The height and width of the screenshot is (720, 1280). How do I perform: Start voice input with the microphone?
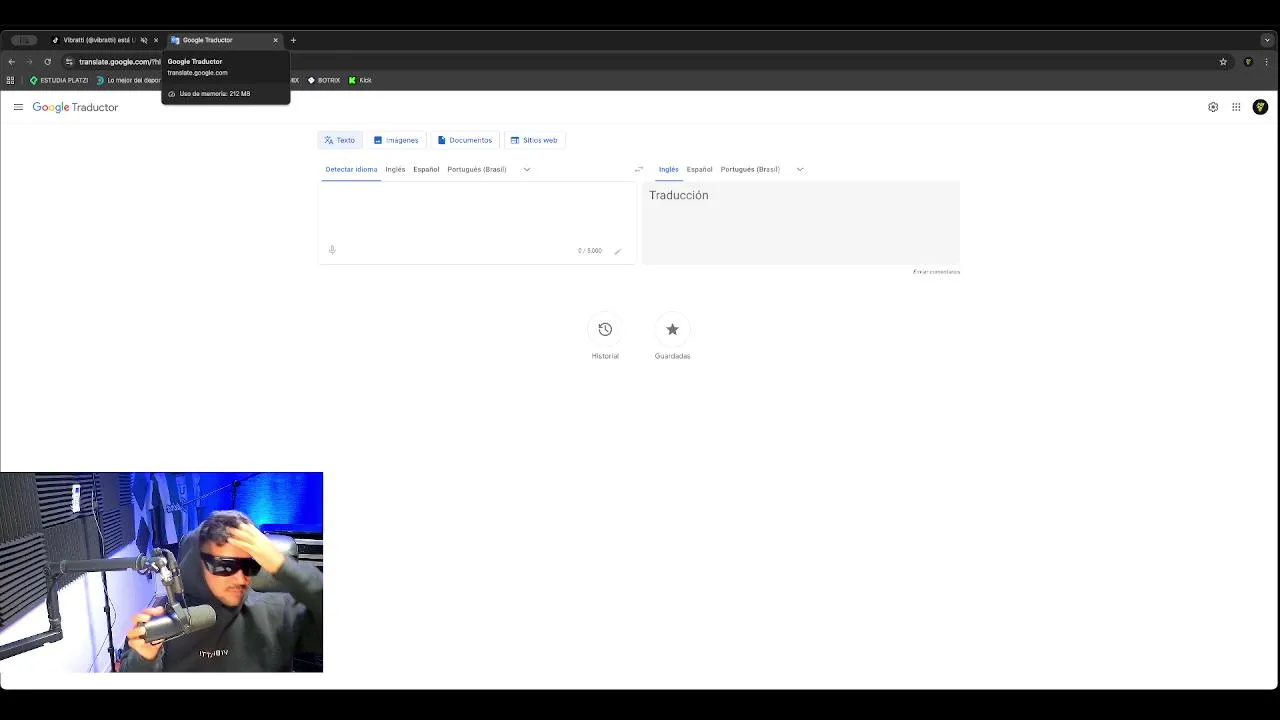pyautogui.click(x=332, y=250)
